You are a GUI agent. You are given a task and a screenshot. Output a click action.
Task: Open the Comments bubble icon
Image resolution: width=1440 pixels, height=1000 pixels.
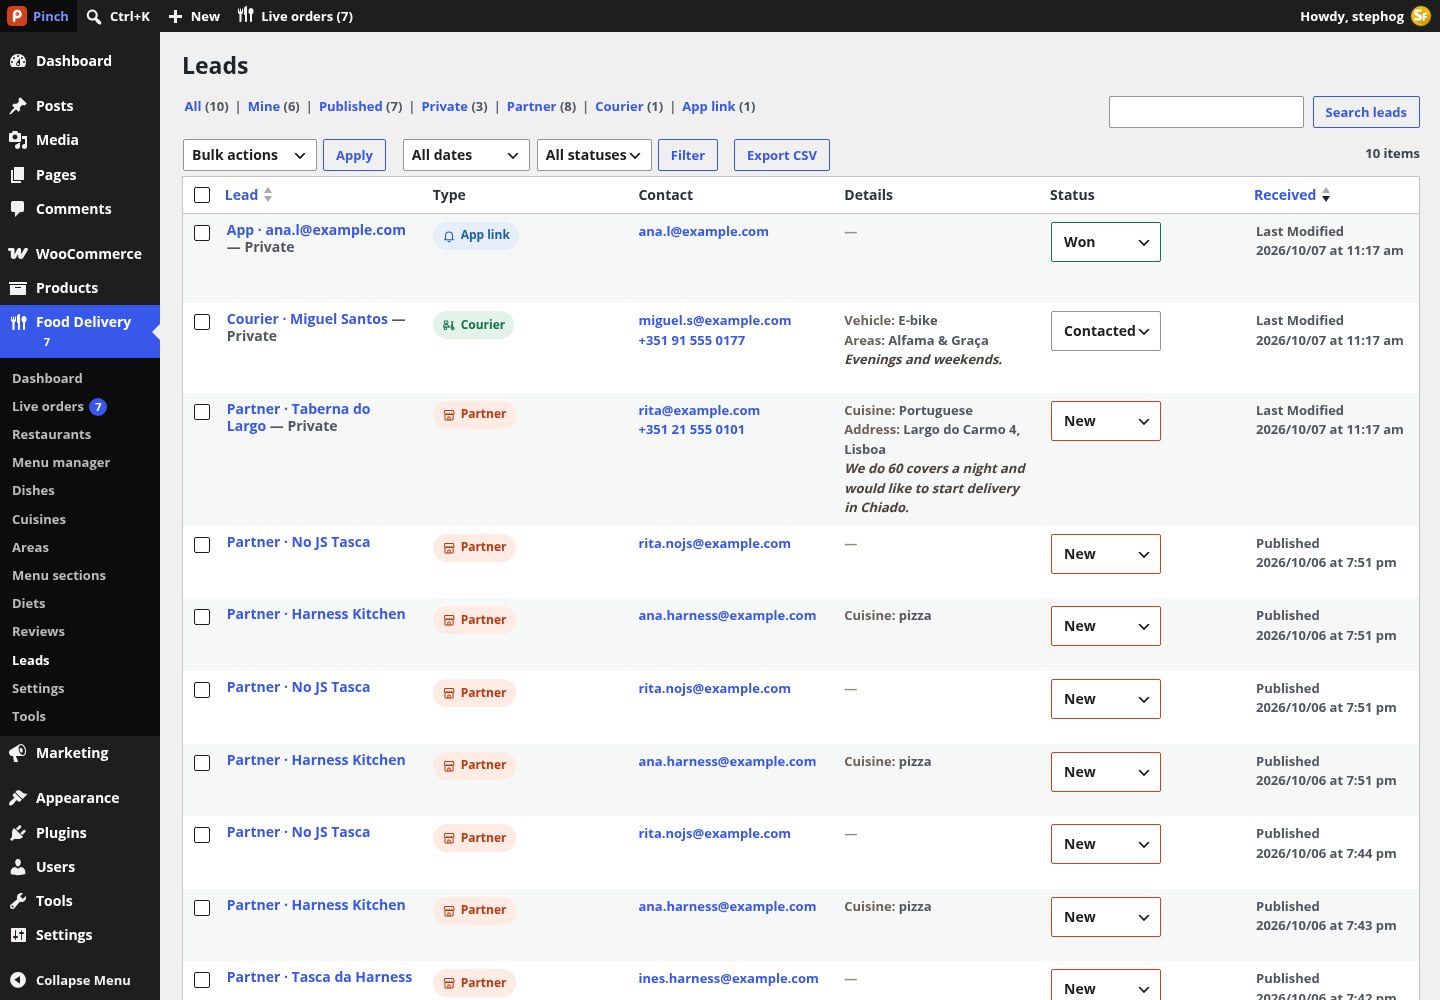(18, 209)
